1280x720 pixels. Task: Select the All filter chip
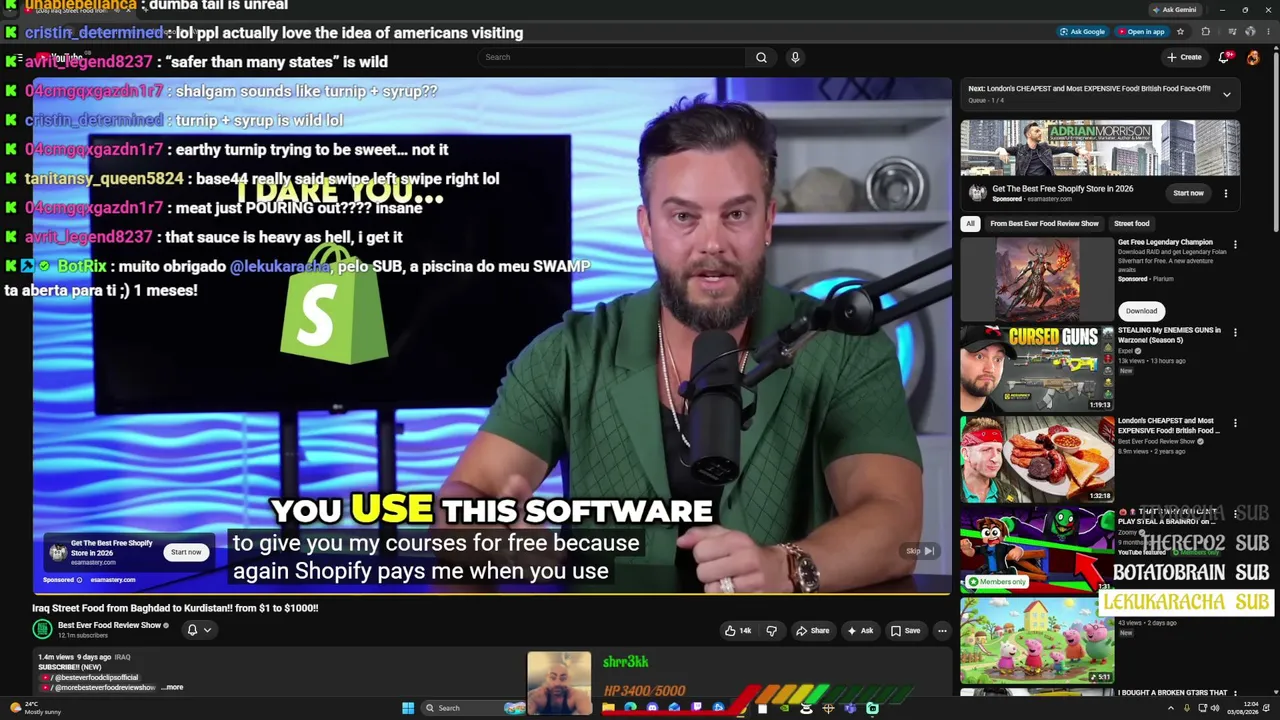[x=970, y=224]
